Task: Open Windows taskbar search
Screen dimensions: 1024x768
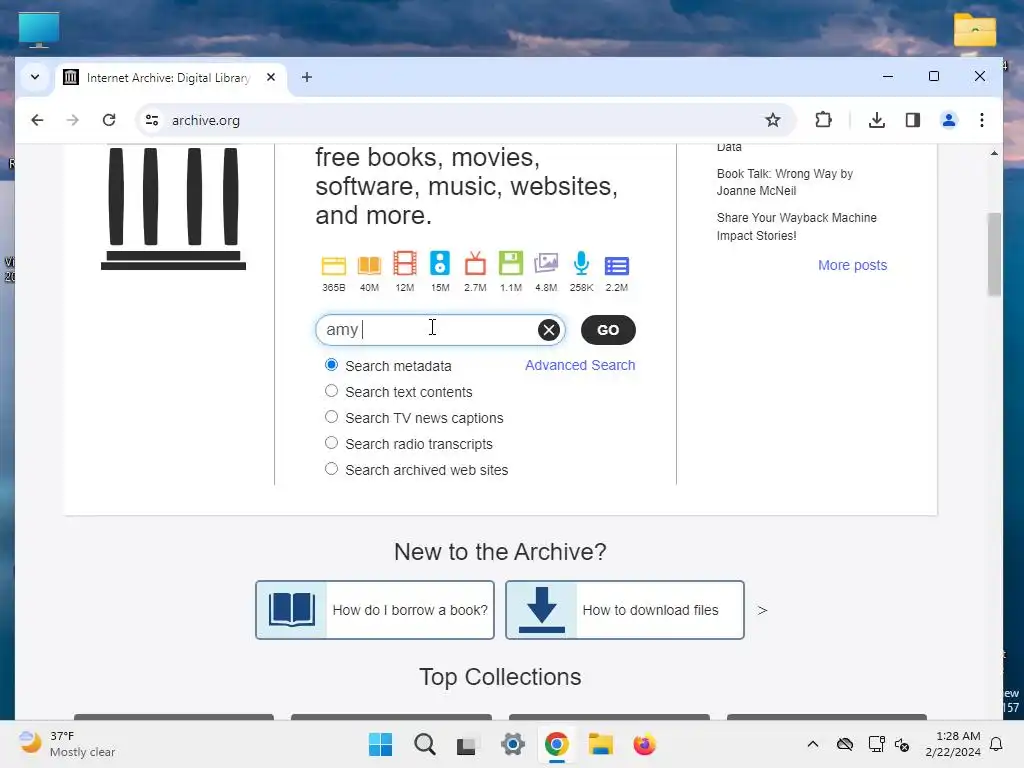Action: [424, 744]
